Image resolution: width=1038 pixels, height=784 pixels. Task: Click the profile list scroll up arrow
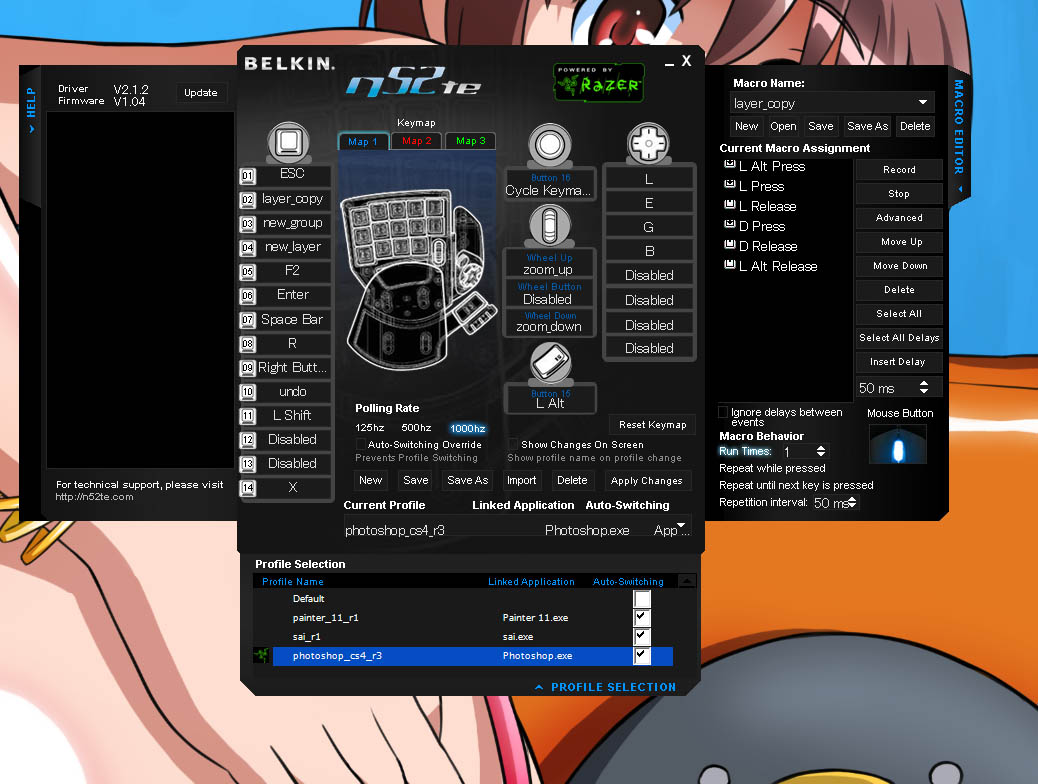(687, 581)
